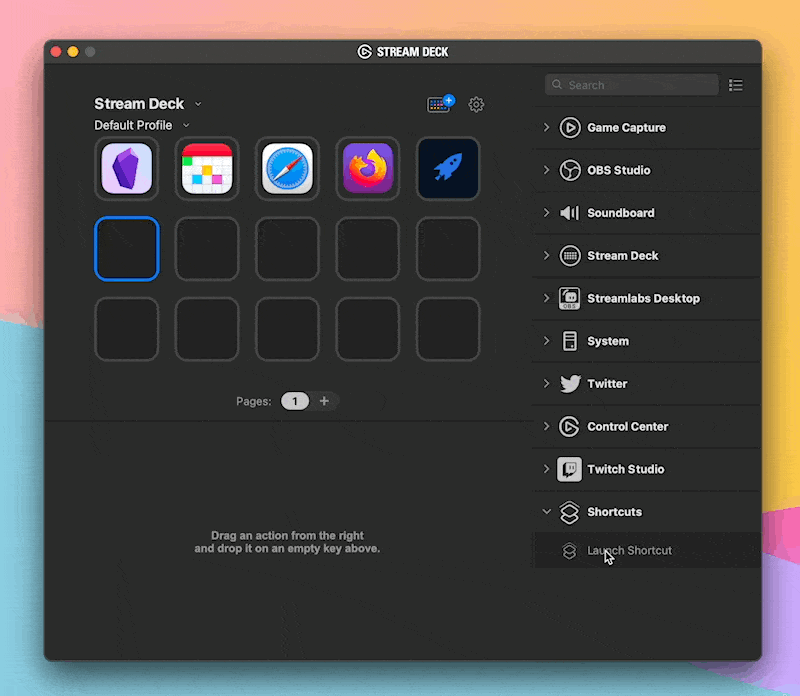The height and width of the screenshot is (696, 800).
Task: Click the Game Capture label
Action: [627, 128]
